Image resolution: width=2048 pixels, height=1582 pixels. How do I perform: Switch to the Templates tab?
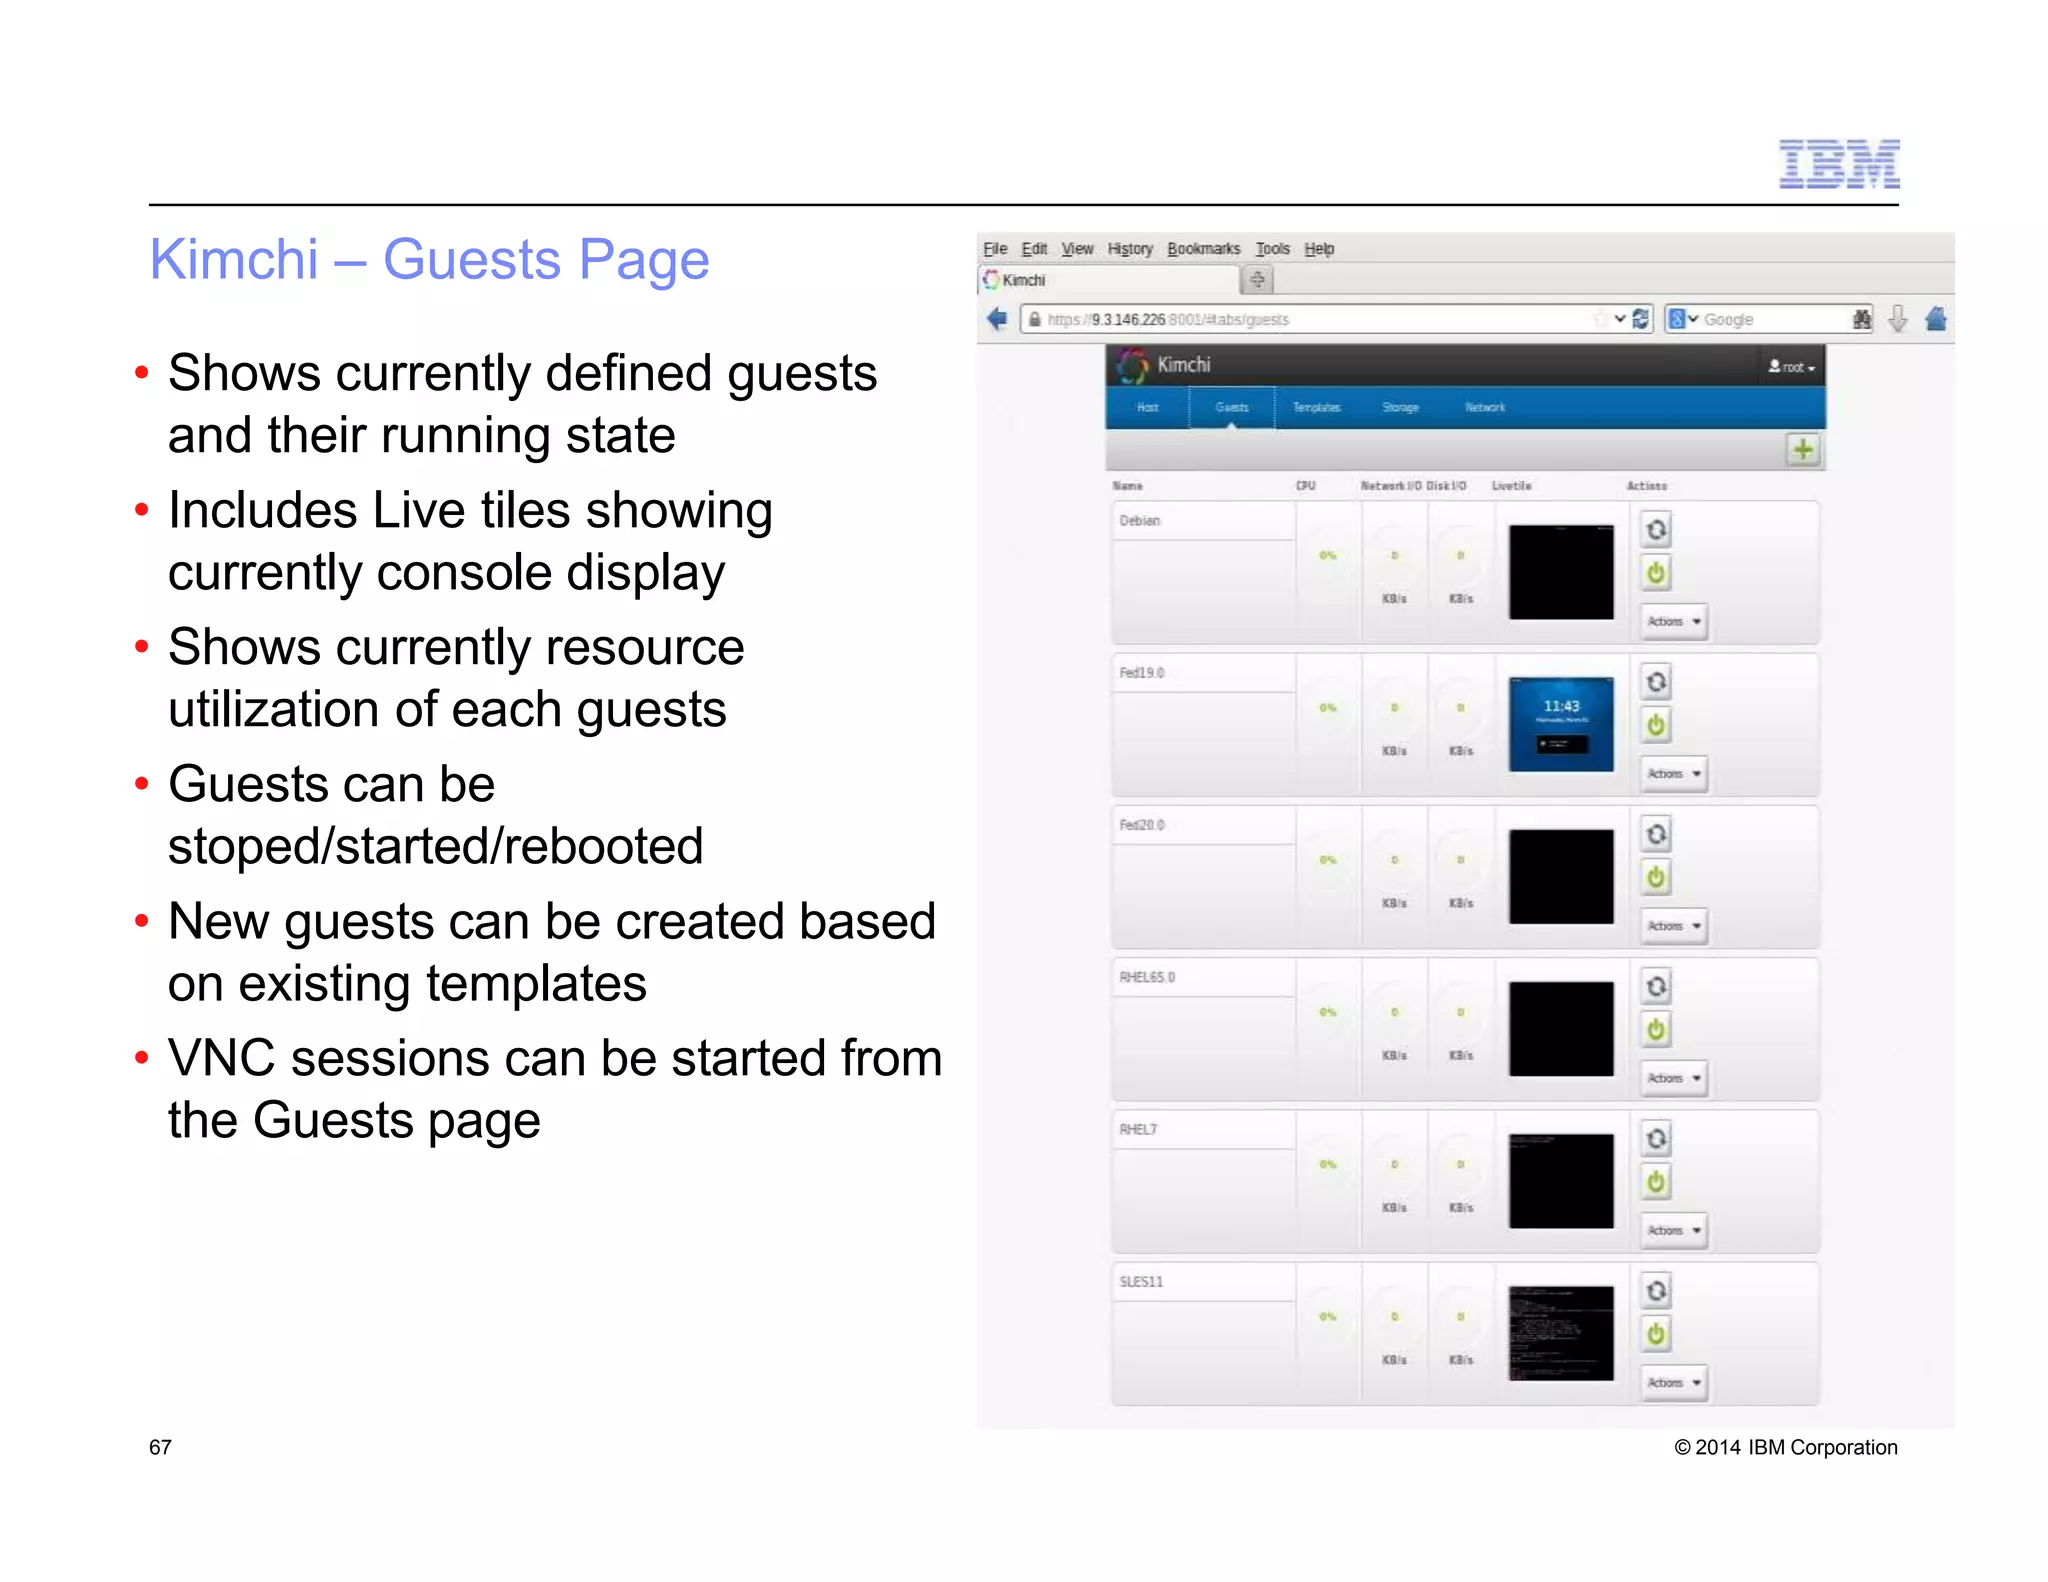1316,407
